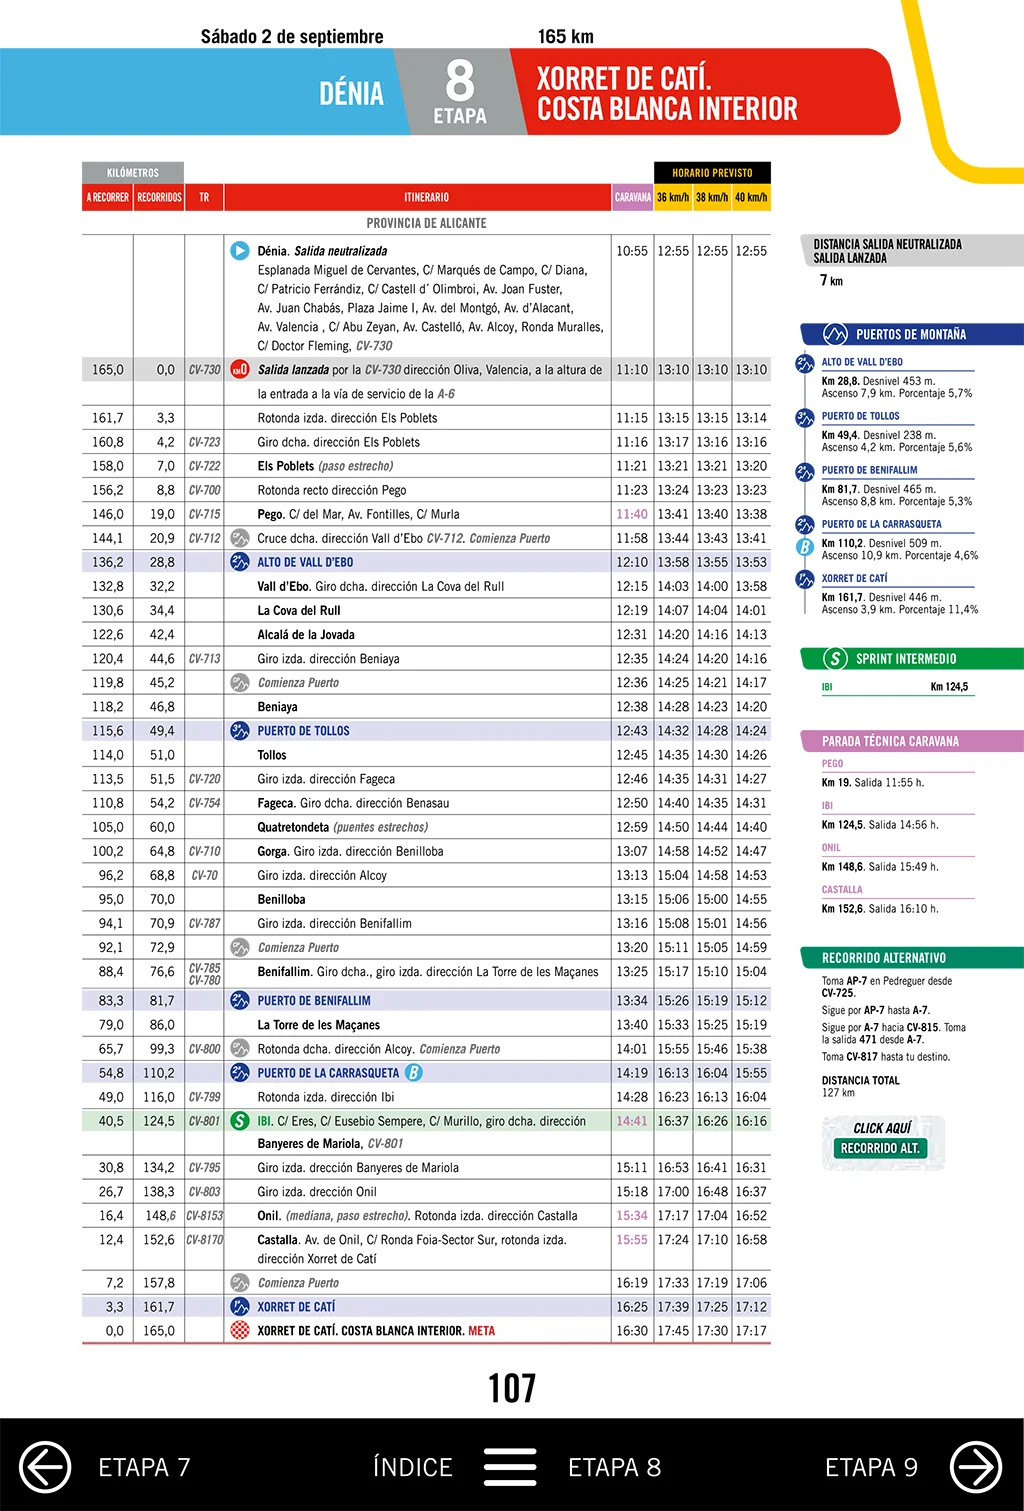This screenshot has width=1024, height=1511.
Task: Click the green sprint icon beside IBI row
Action: point(240,1121)
